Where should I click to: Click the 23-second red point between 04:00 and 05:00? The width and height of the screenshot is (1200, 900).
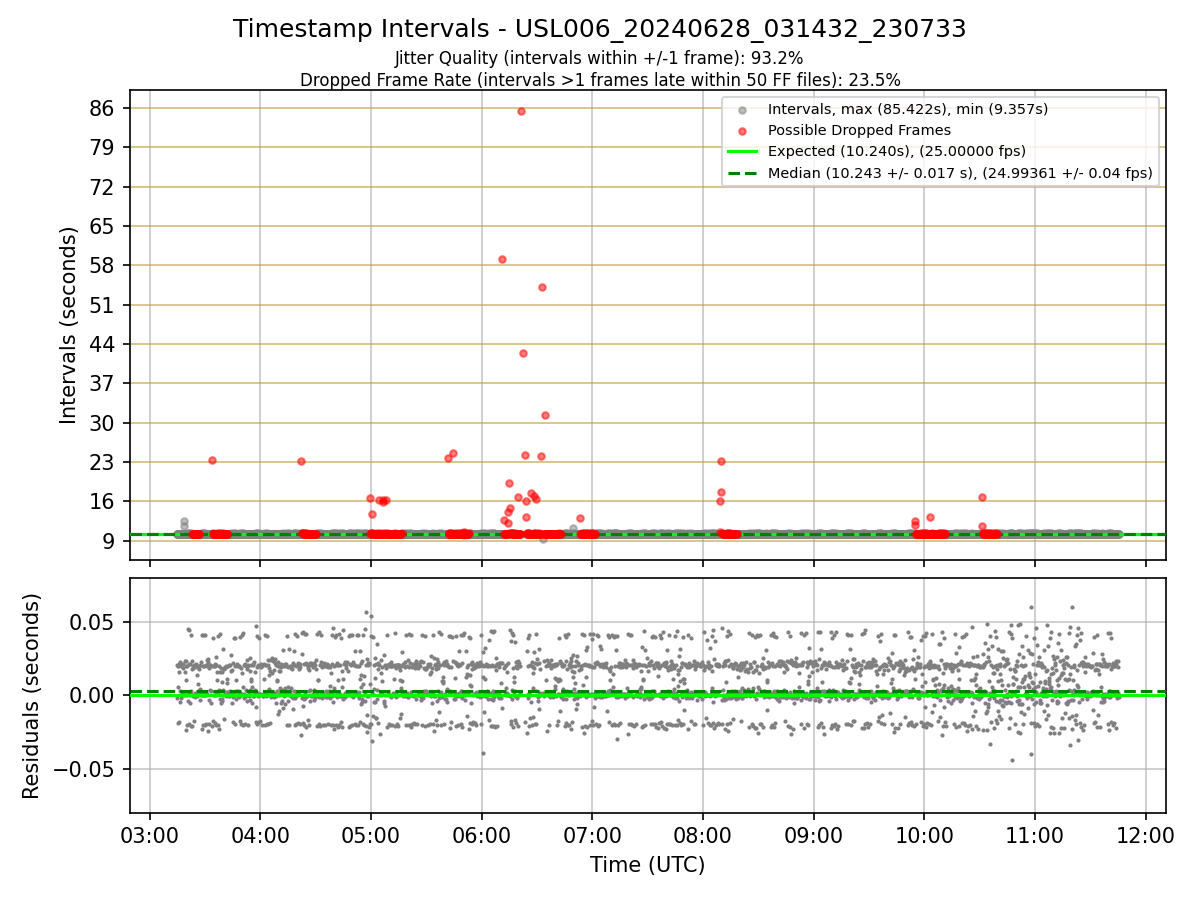click(x=301, y=461)
